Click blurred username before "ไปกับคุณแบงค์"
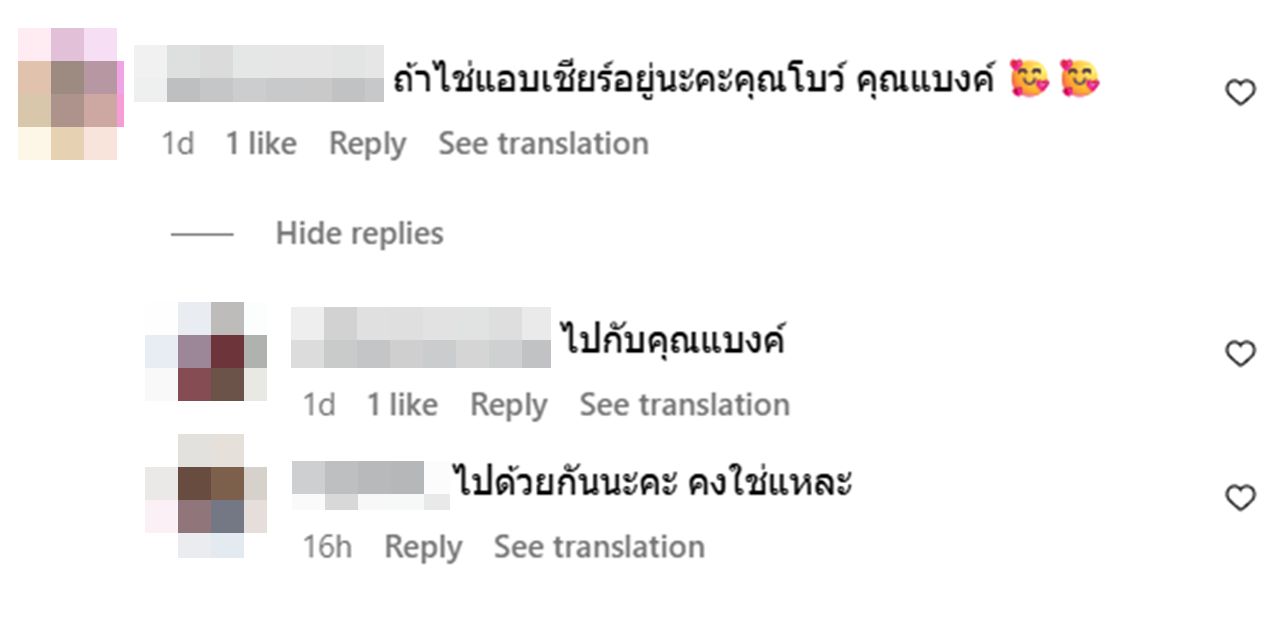 tap(420, 338)
